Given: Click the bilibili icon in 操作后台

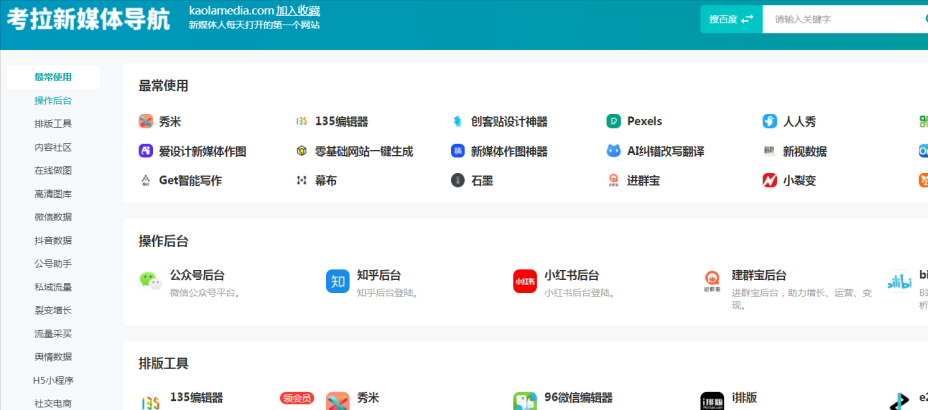Looking at the screenshot, I should pos(899,281).
